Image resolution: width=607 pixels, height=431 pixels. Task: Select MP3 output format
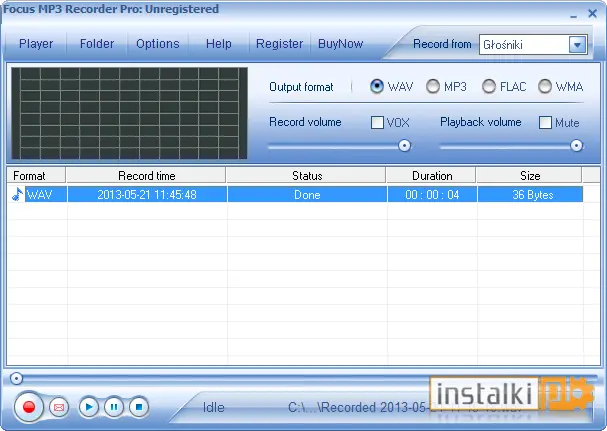point(433,86)
